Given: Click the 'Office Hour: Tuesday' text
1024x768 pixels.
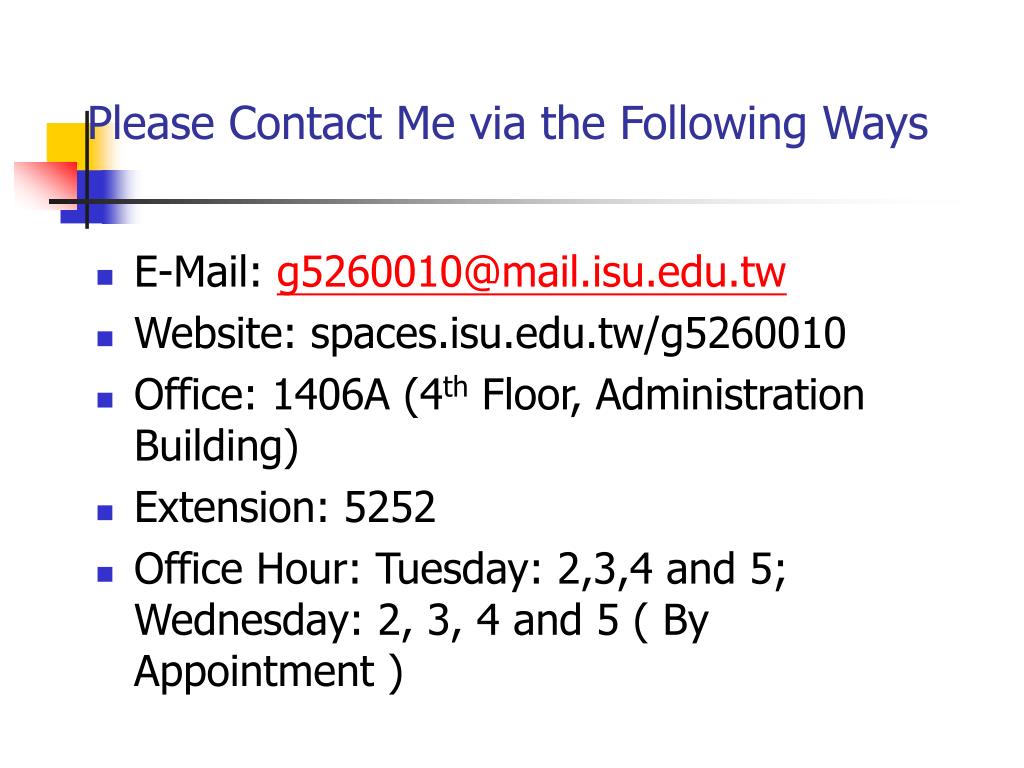Looking at the screenshot, I should [x=338, y=569].
